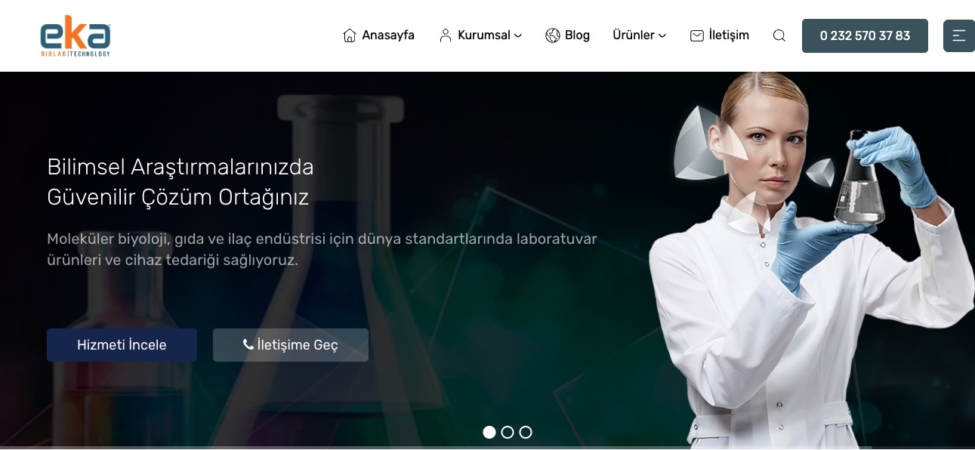The image size is (975, 450).
Task: Switch to the third slide dot
Action: (525, 432)
